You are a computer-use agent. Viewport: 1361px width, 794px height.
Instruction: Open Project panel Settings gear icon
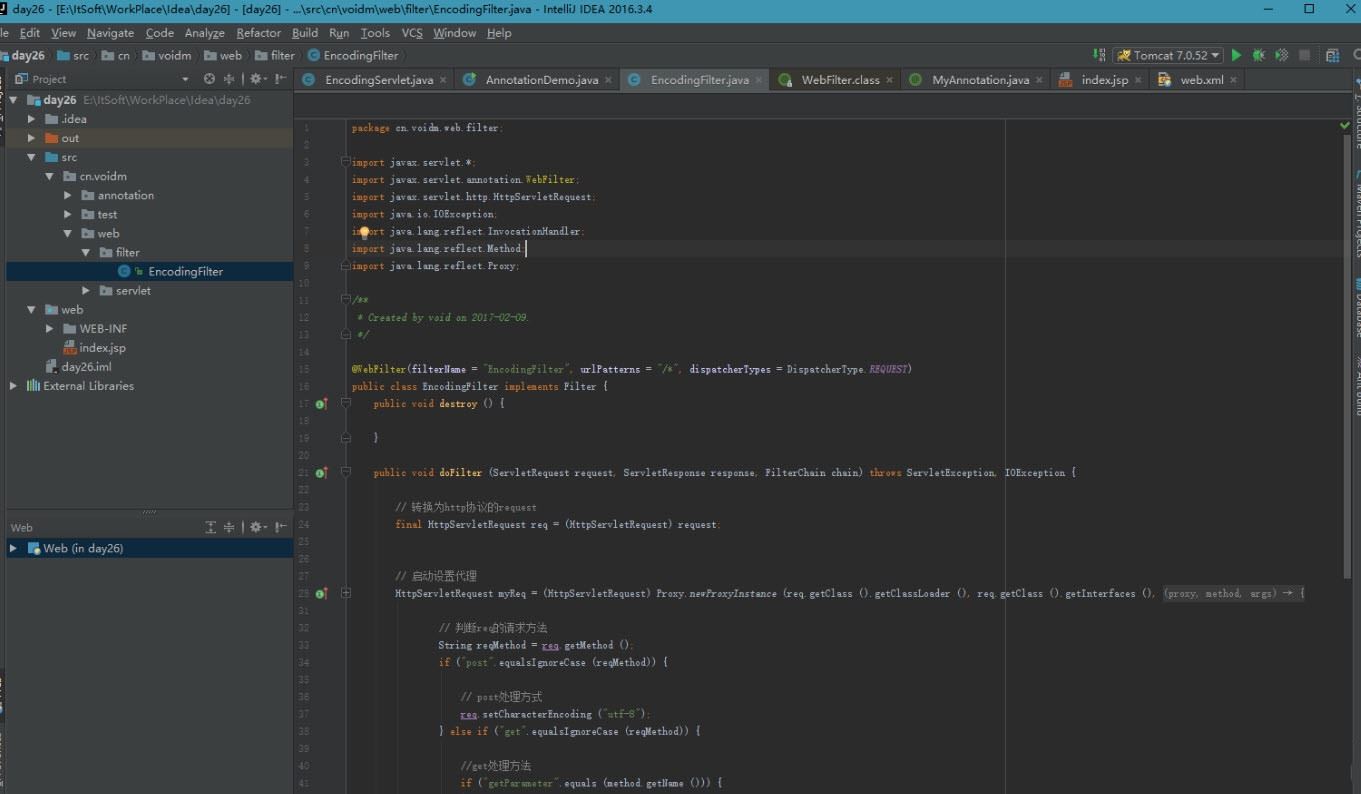254,78
